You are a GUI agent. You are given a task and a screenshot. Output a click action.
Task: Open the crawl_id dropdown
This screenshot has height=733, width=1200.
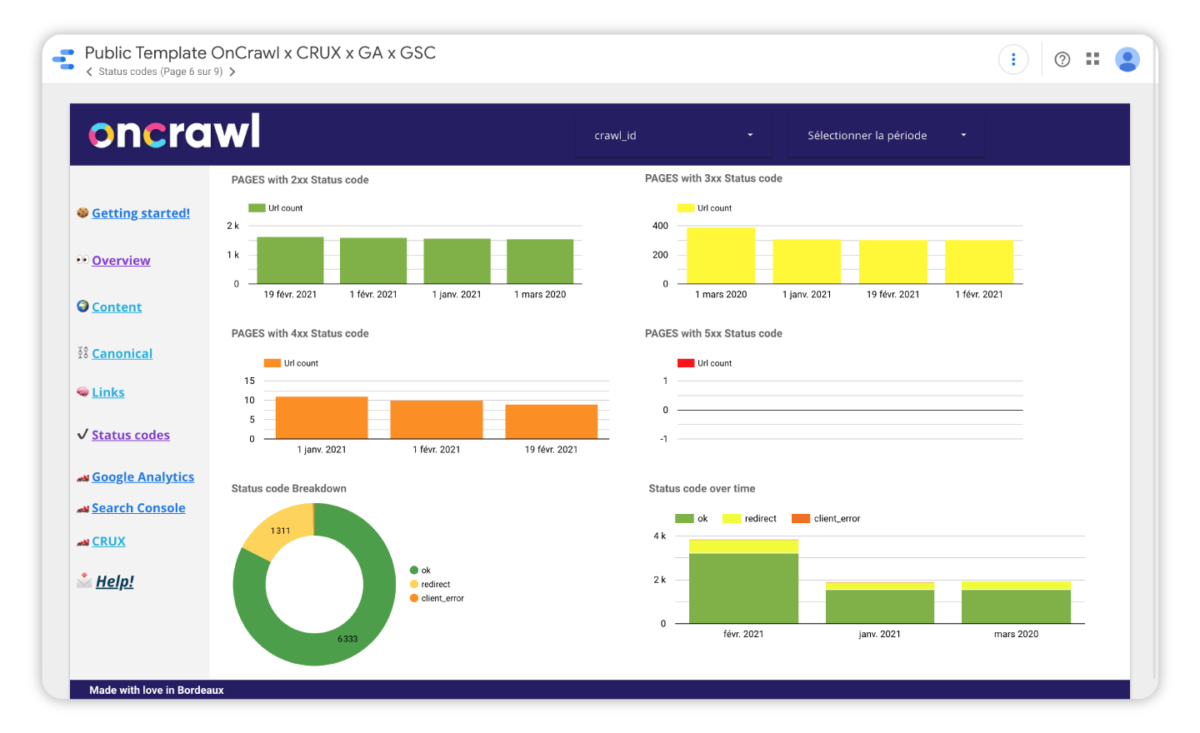(x=673, y=135)
